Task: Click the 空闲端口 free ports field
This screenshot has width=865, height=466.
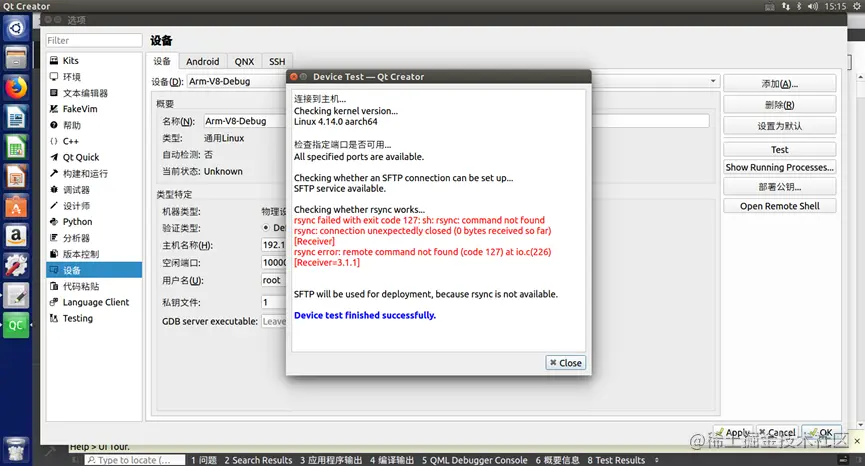Action: pos(274,263)
